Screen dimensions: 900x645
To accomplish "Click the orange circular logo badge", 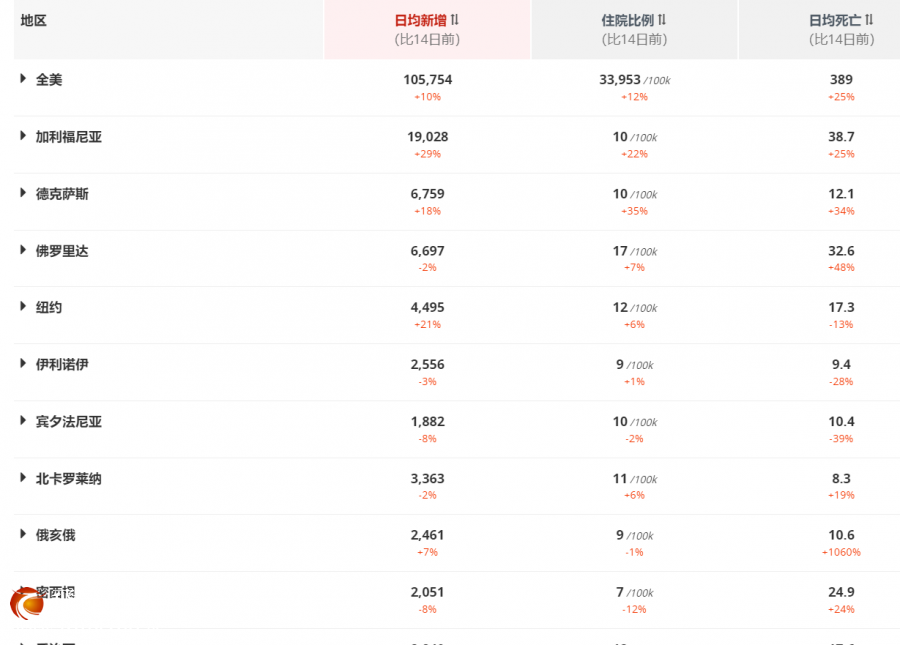I will (27, 602).
